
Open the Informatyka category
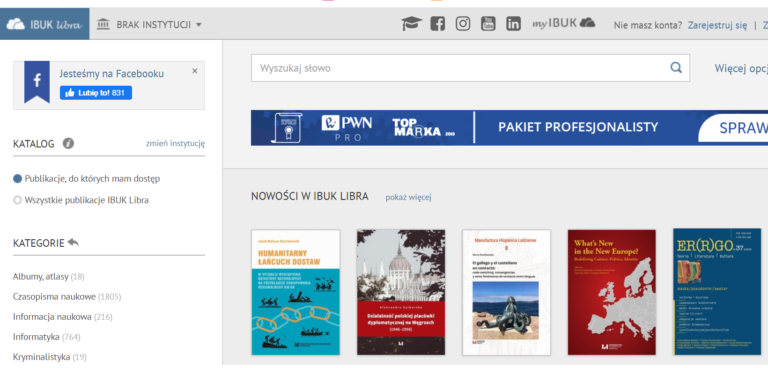(x=36, y=337)
